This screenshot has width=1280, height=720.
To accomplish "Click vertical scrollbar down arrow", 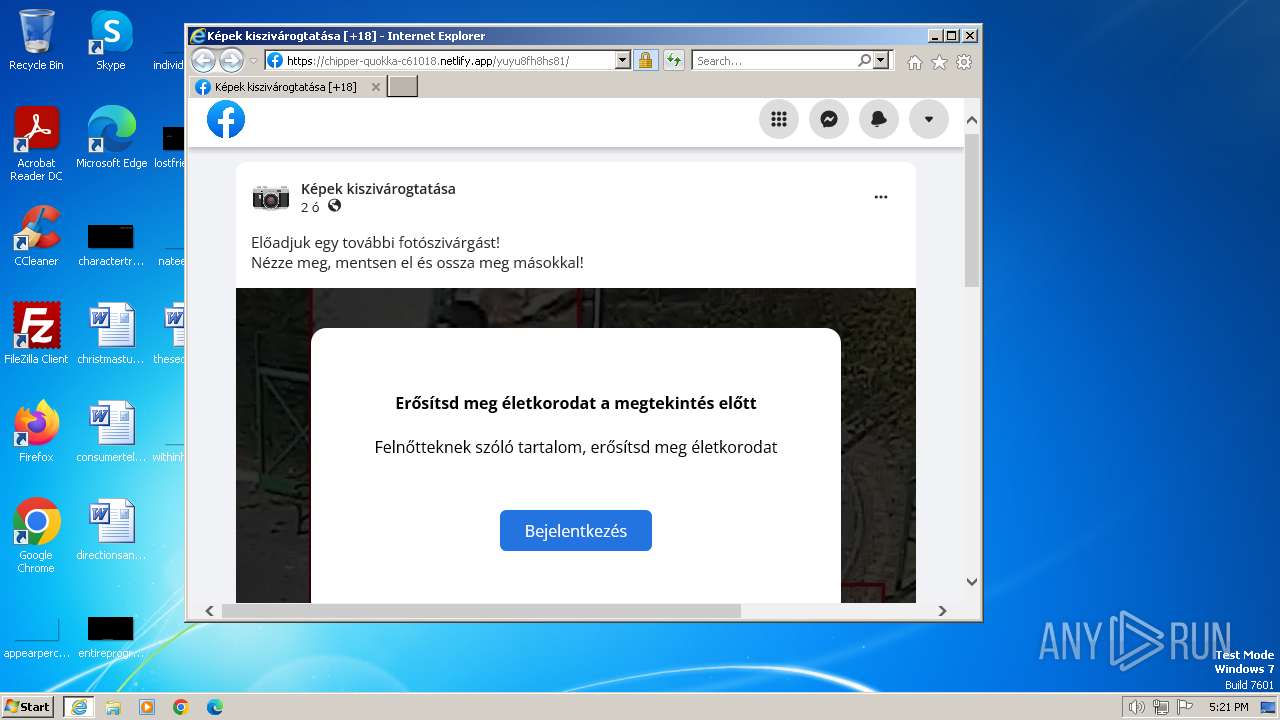I will coord(972,581).
